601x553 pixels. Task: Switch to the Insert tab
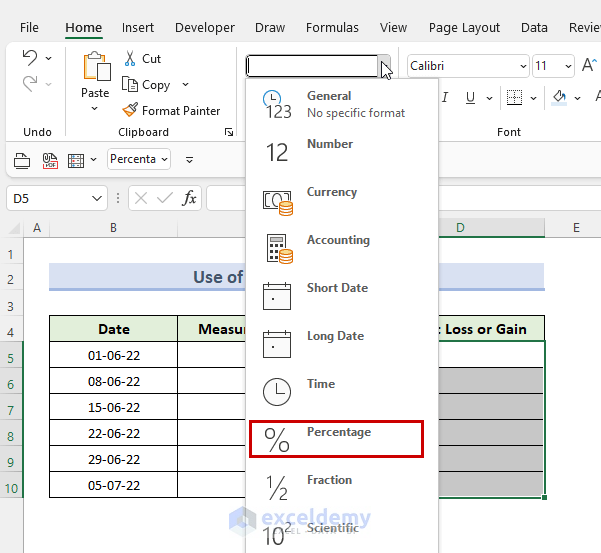click(x=138, y=28)
